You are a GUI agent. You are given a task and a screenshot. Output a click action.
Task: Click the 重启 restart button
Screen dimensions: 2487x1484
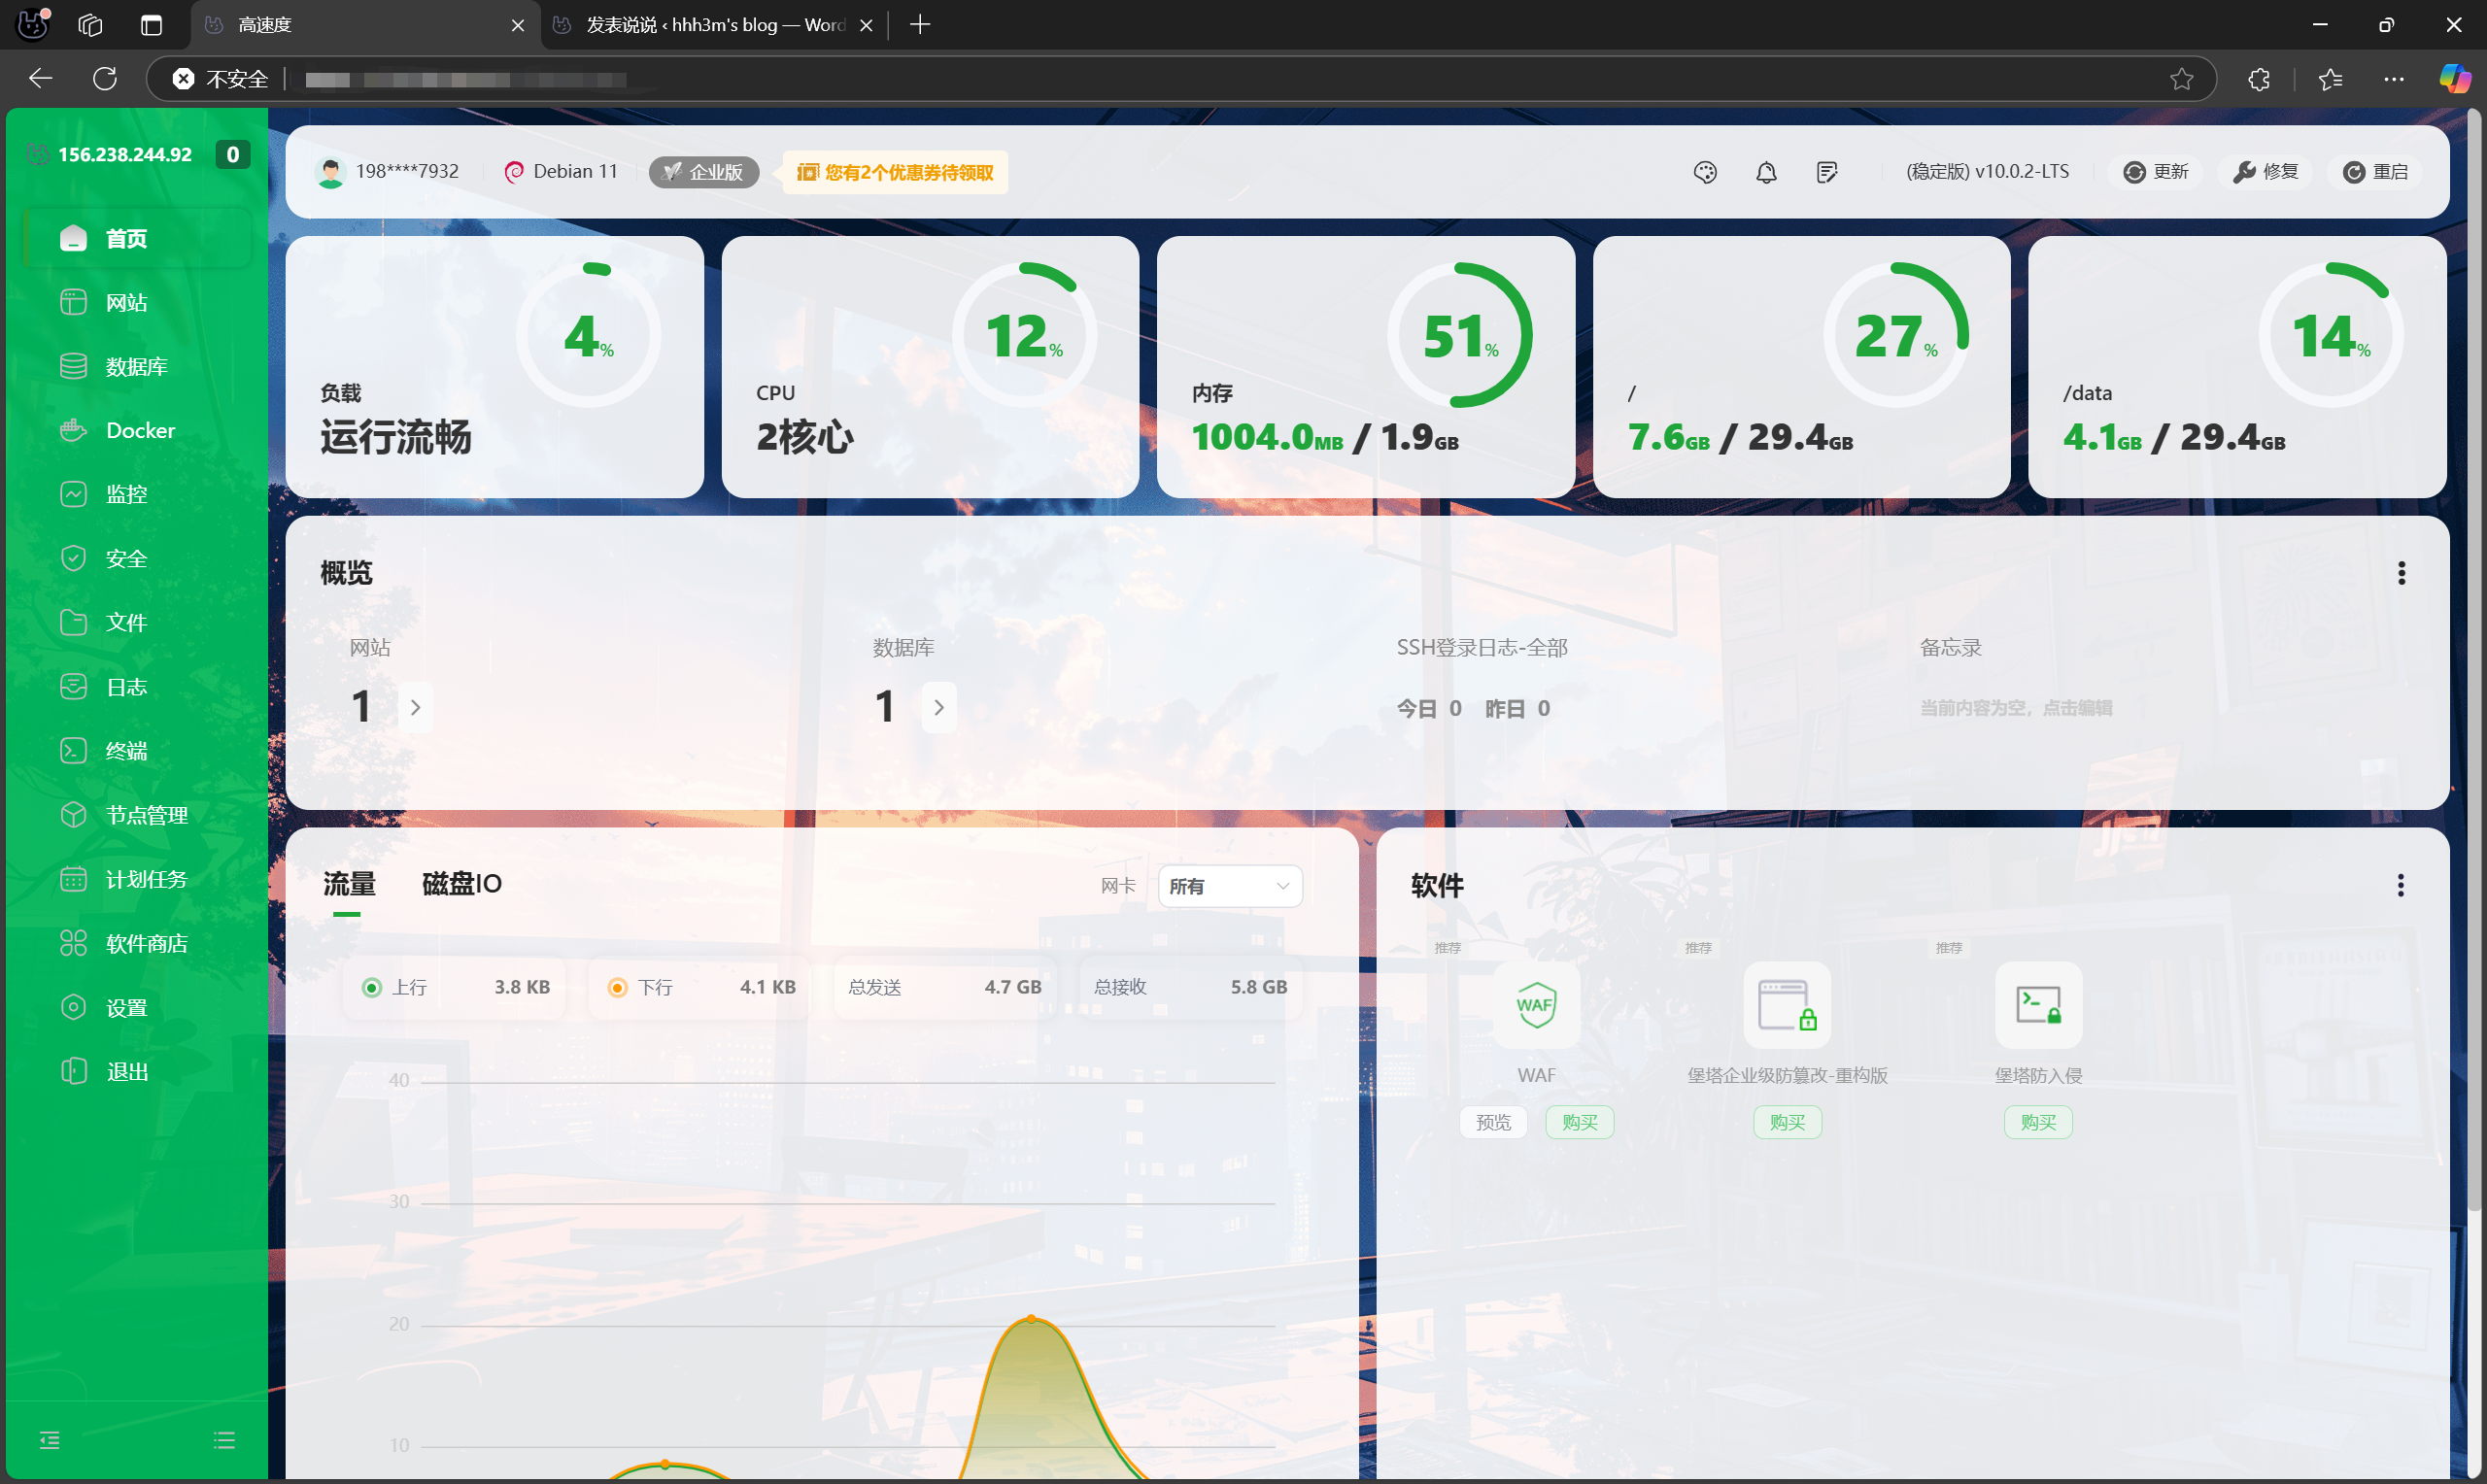2377,172
